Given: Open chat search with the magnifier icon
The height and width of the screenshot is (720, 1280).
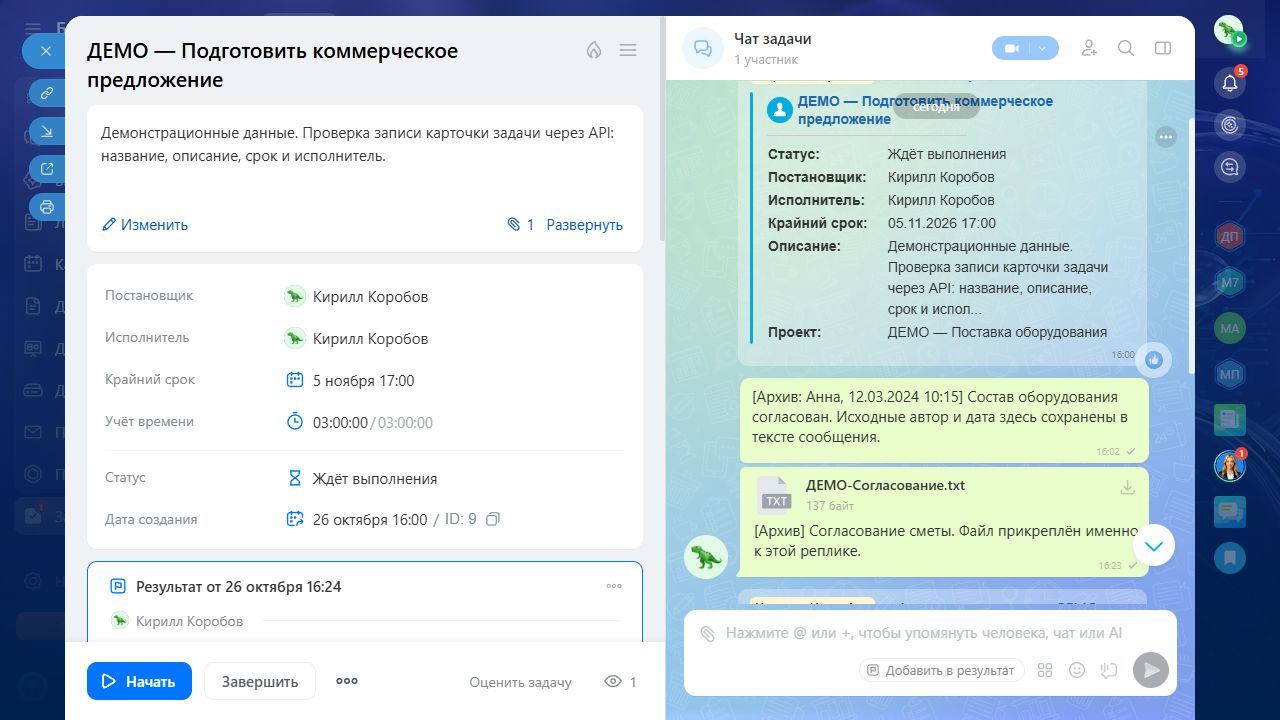Looking at the screenshot, I should (1126, 48).
